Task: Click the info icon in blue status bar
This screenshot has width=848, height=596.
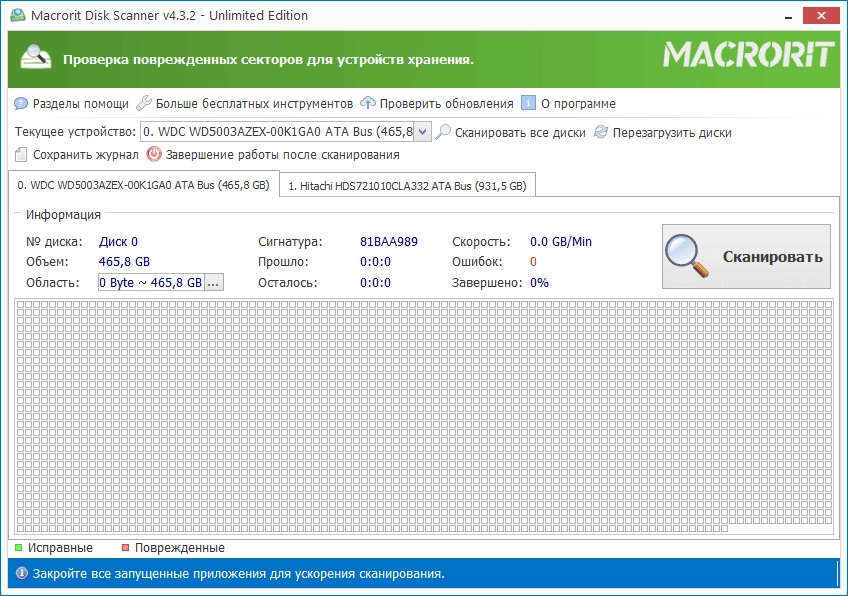Action: (x=22, y=573)
